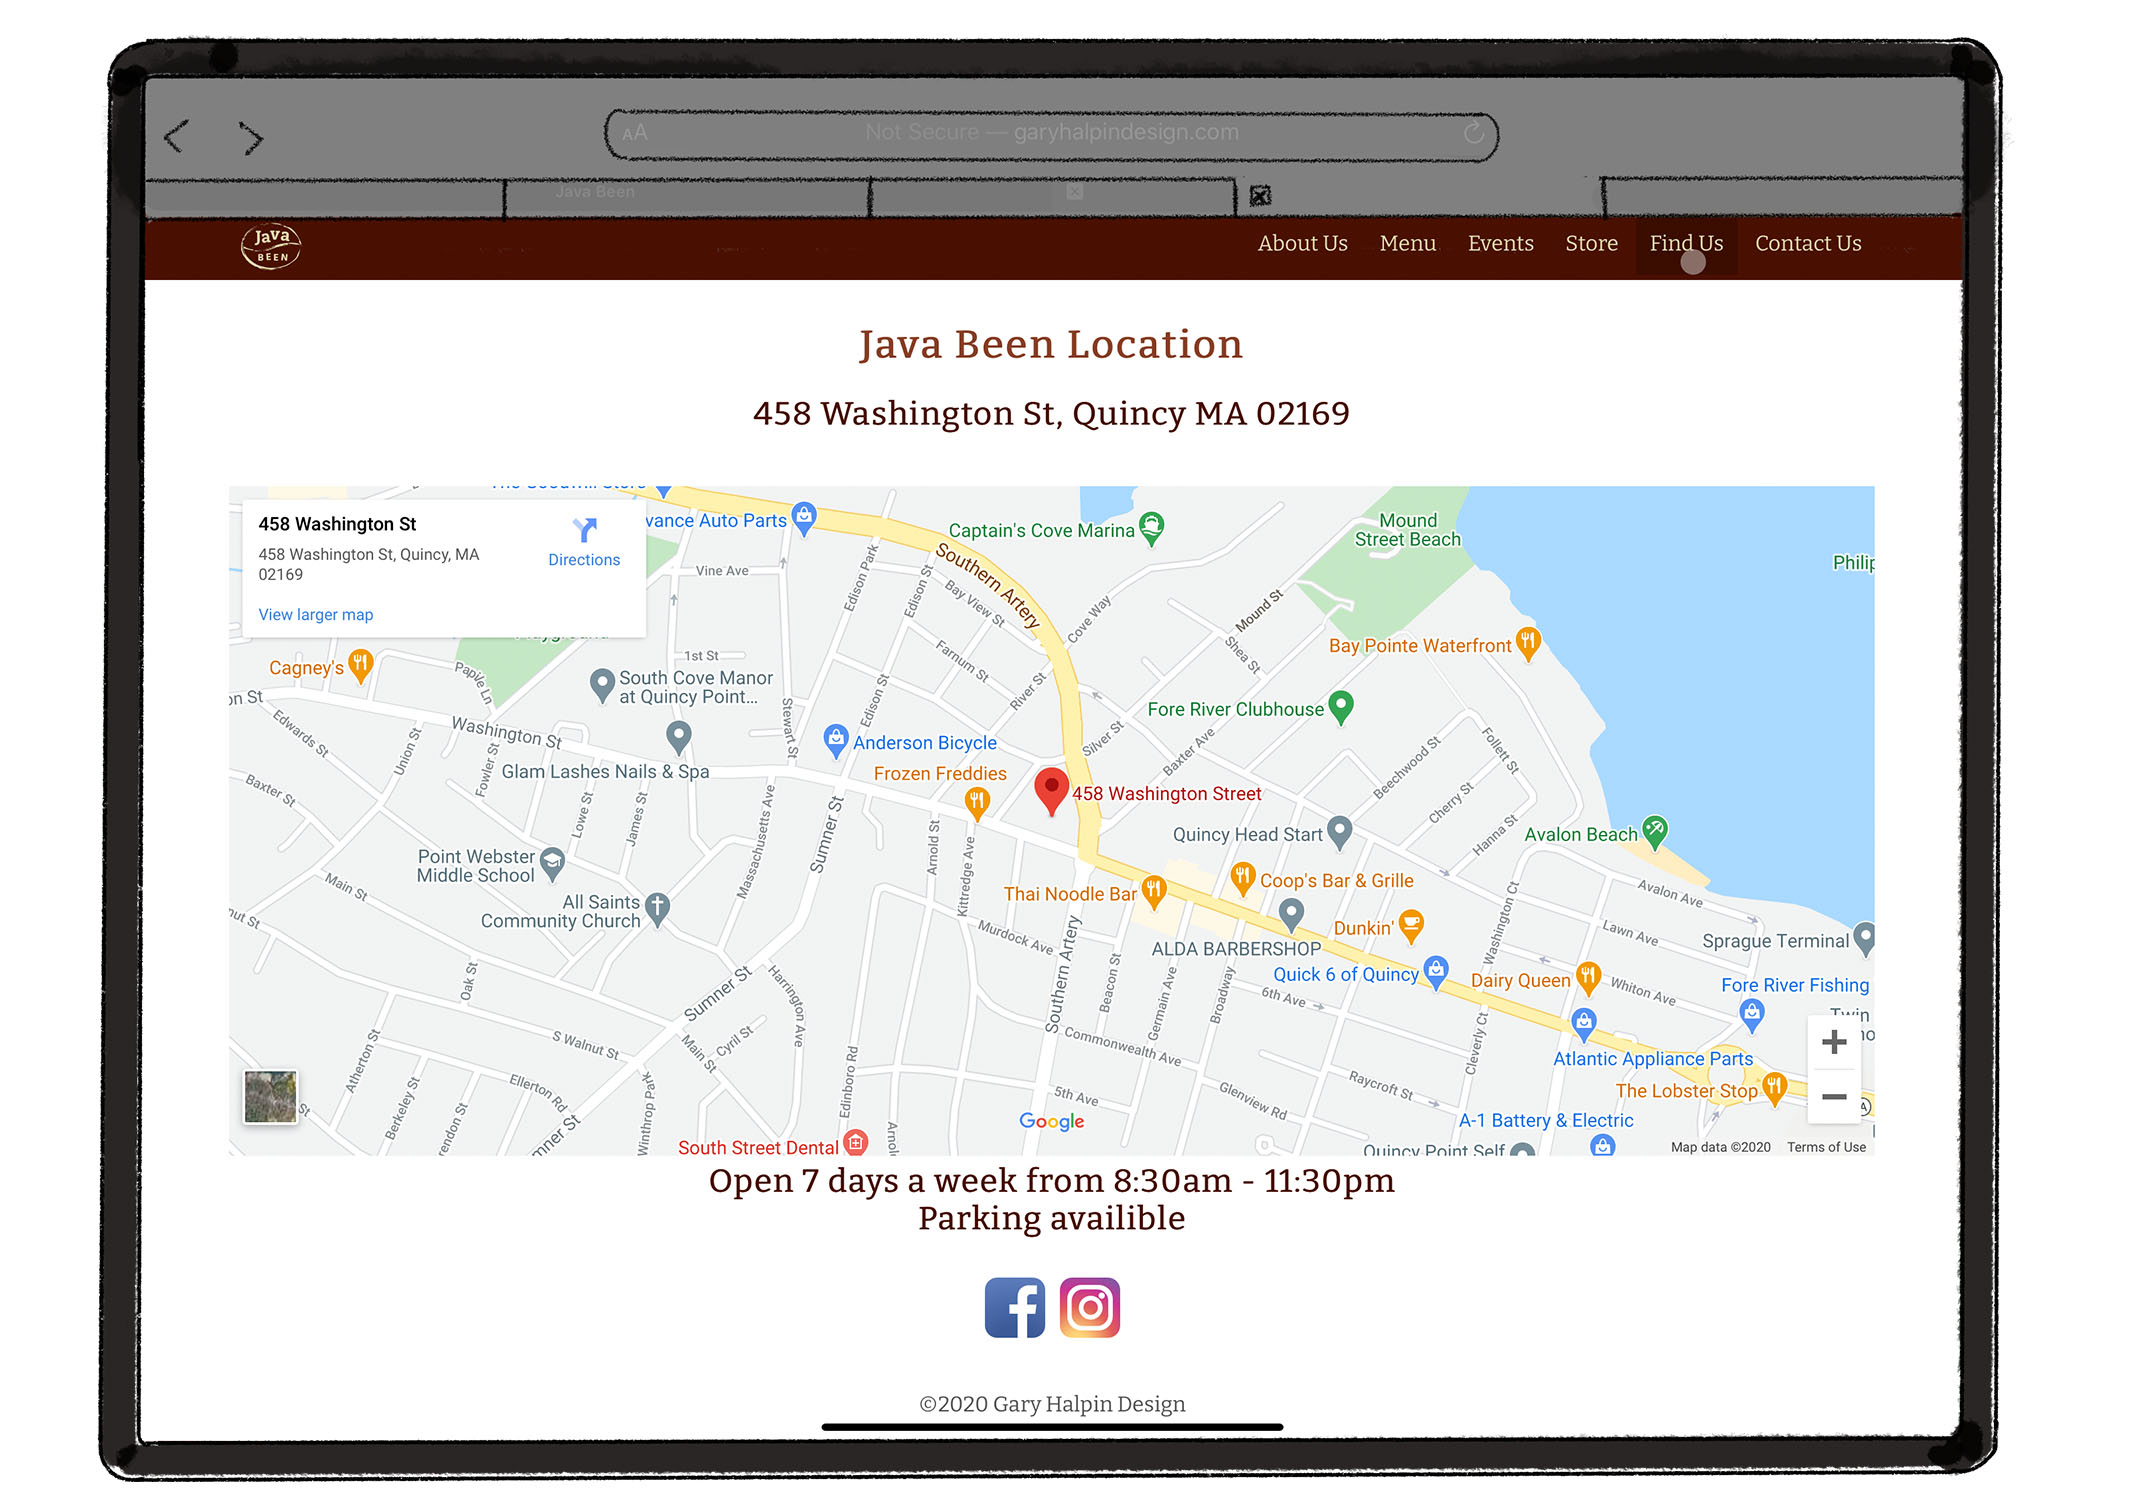Click the Java Been logo icon
This screenshot has width=2134, height=1500.
click(271, 246)
